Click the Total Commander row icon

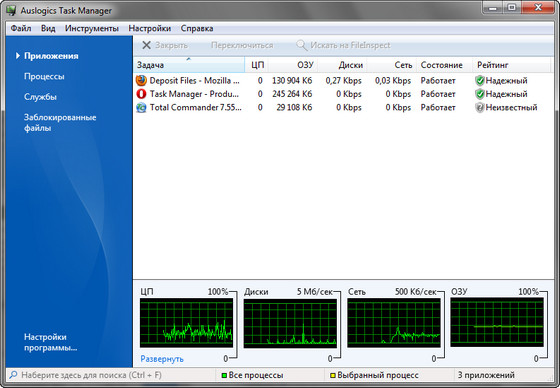pyautogui.click(x=141, y=108)
